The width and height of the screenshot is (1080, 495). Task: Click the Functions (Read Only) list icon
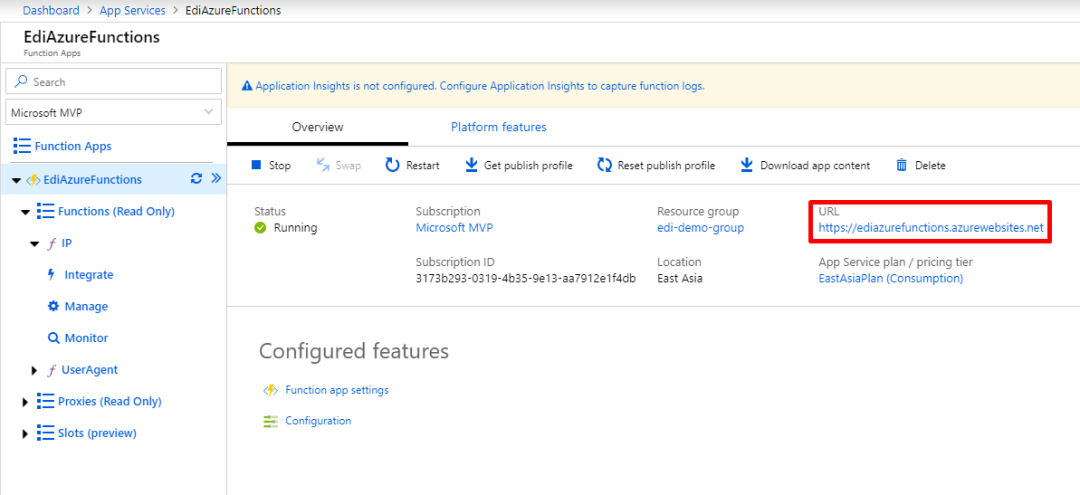(x=45, y=211)
